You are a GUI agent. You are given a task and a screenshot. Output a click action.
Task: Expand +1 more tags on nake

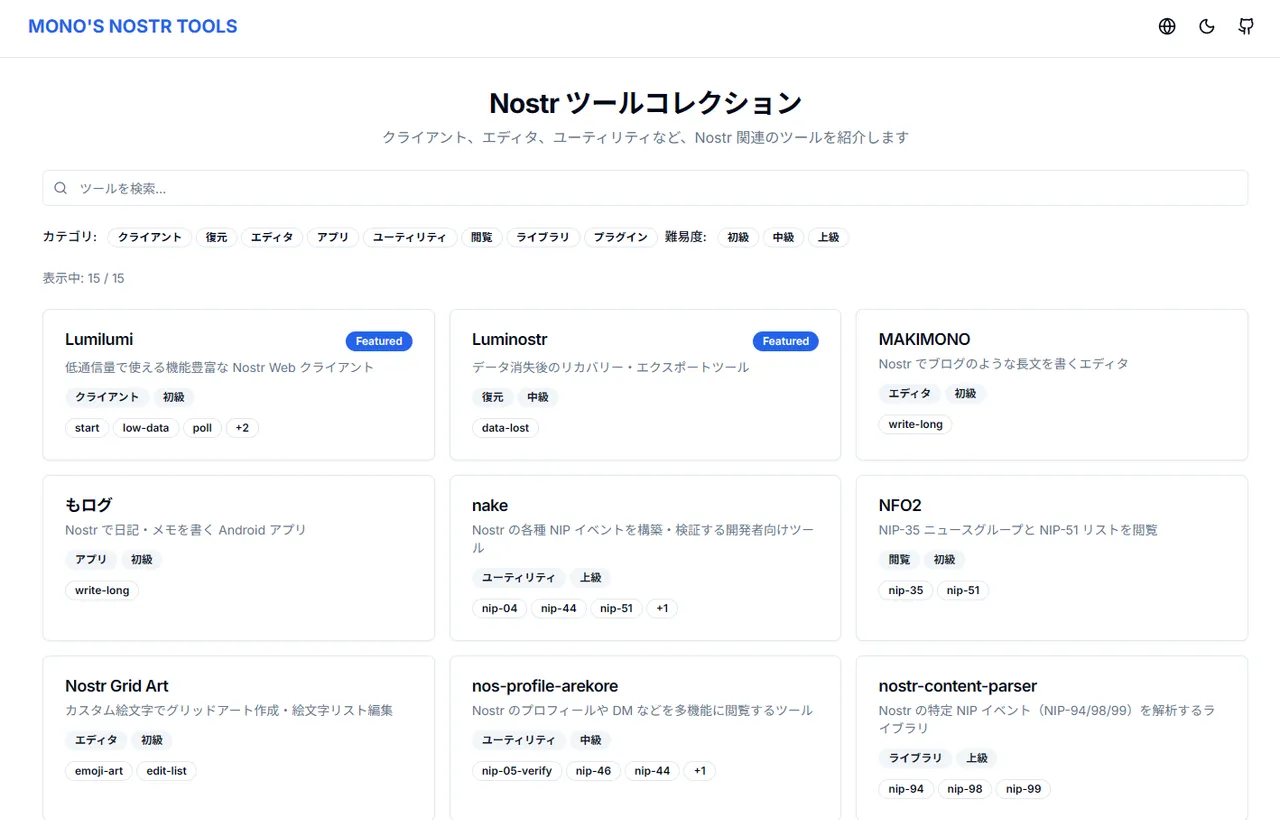tap(662, 608)
